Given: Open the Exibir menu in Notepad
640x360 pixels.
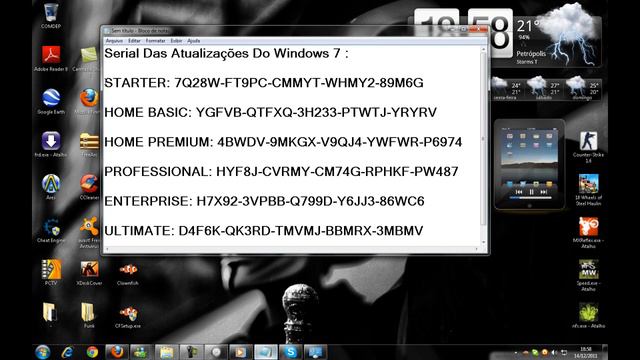Looking at the screenshot, I should tap(176, 41).
